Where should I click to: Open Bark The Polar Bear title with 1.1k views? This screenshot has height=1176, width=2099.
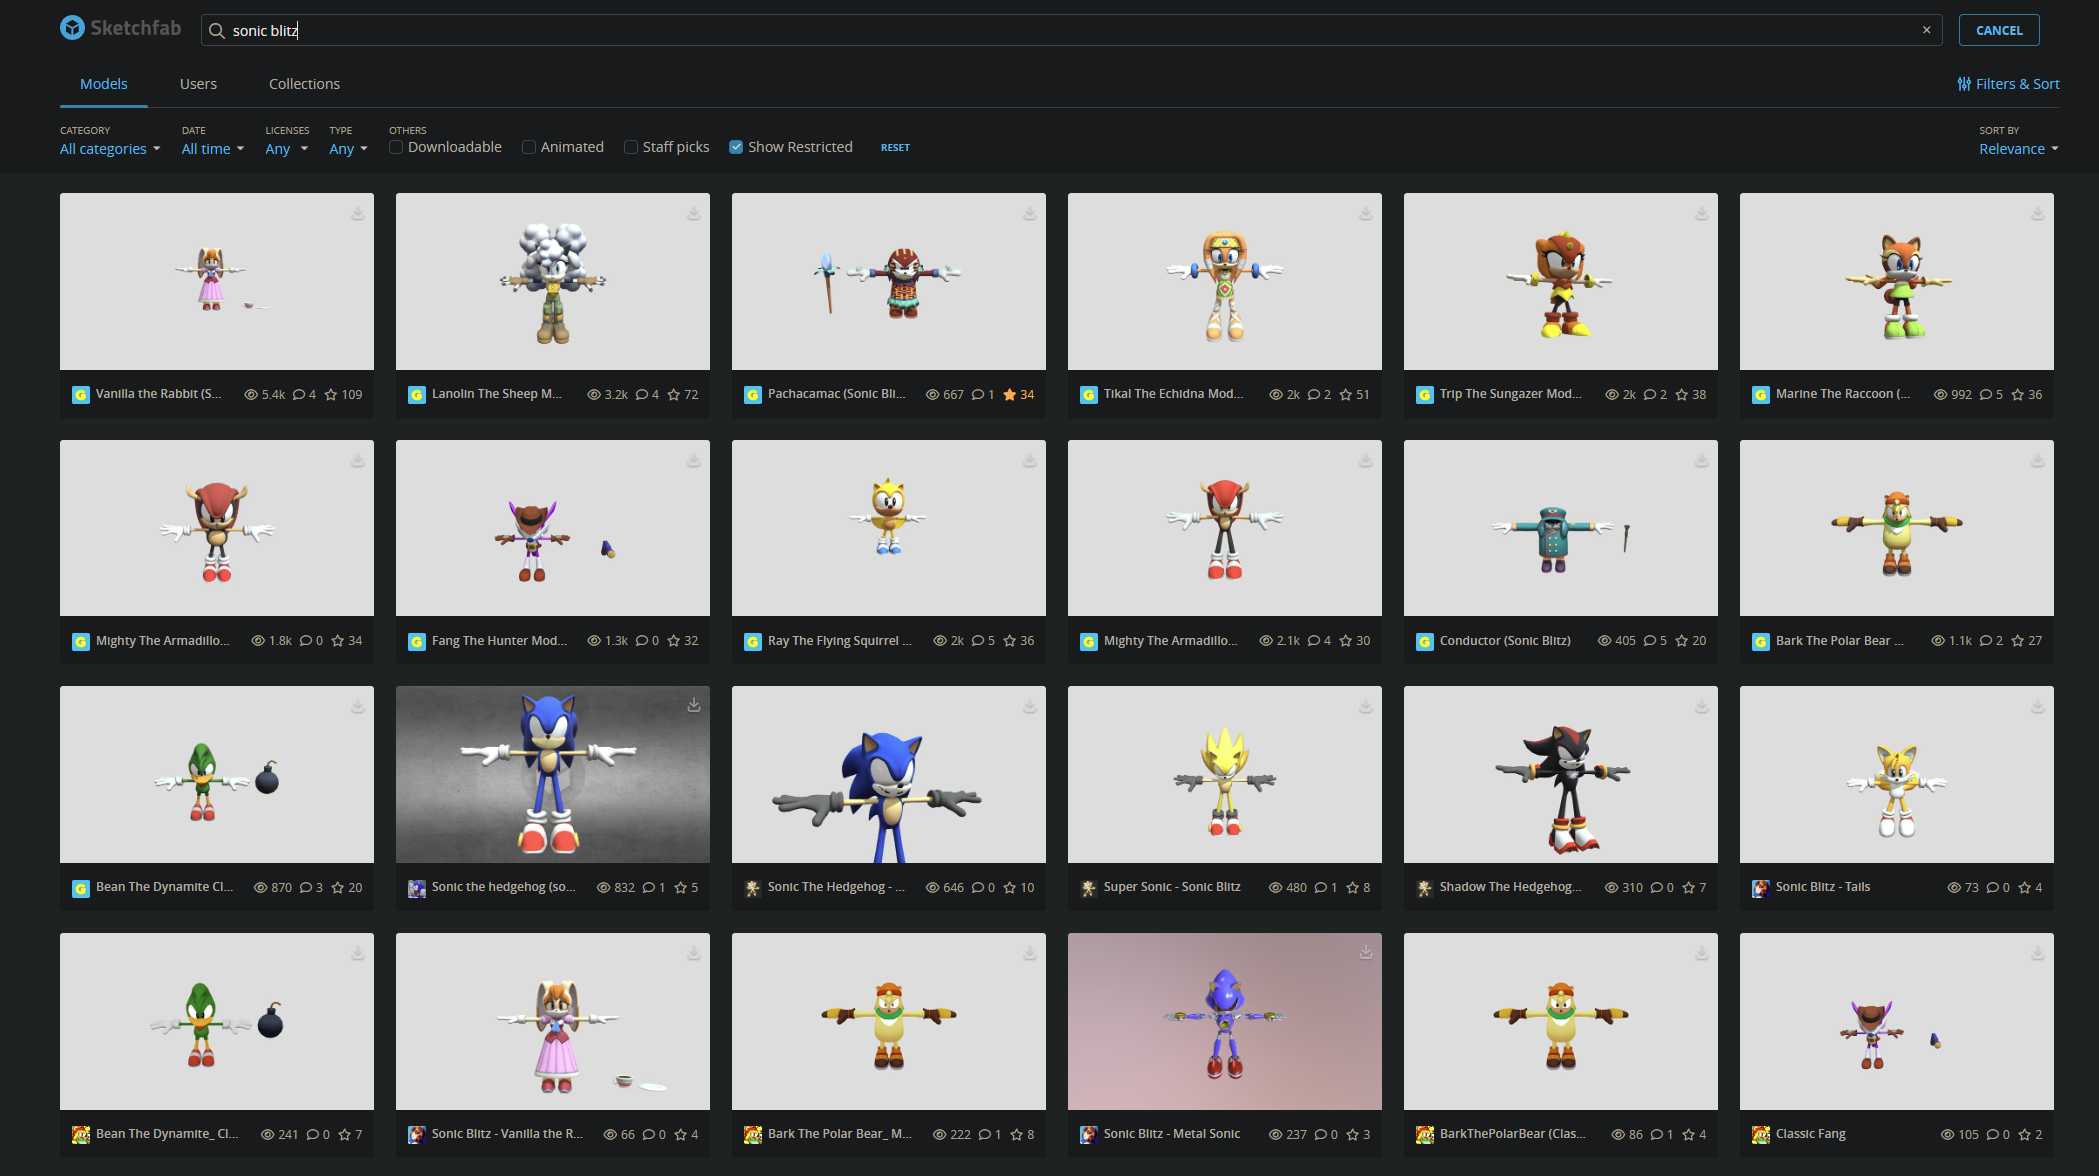click(x=1840, y=641)
